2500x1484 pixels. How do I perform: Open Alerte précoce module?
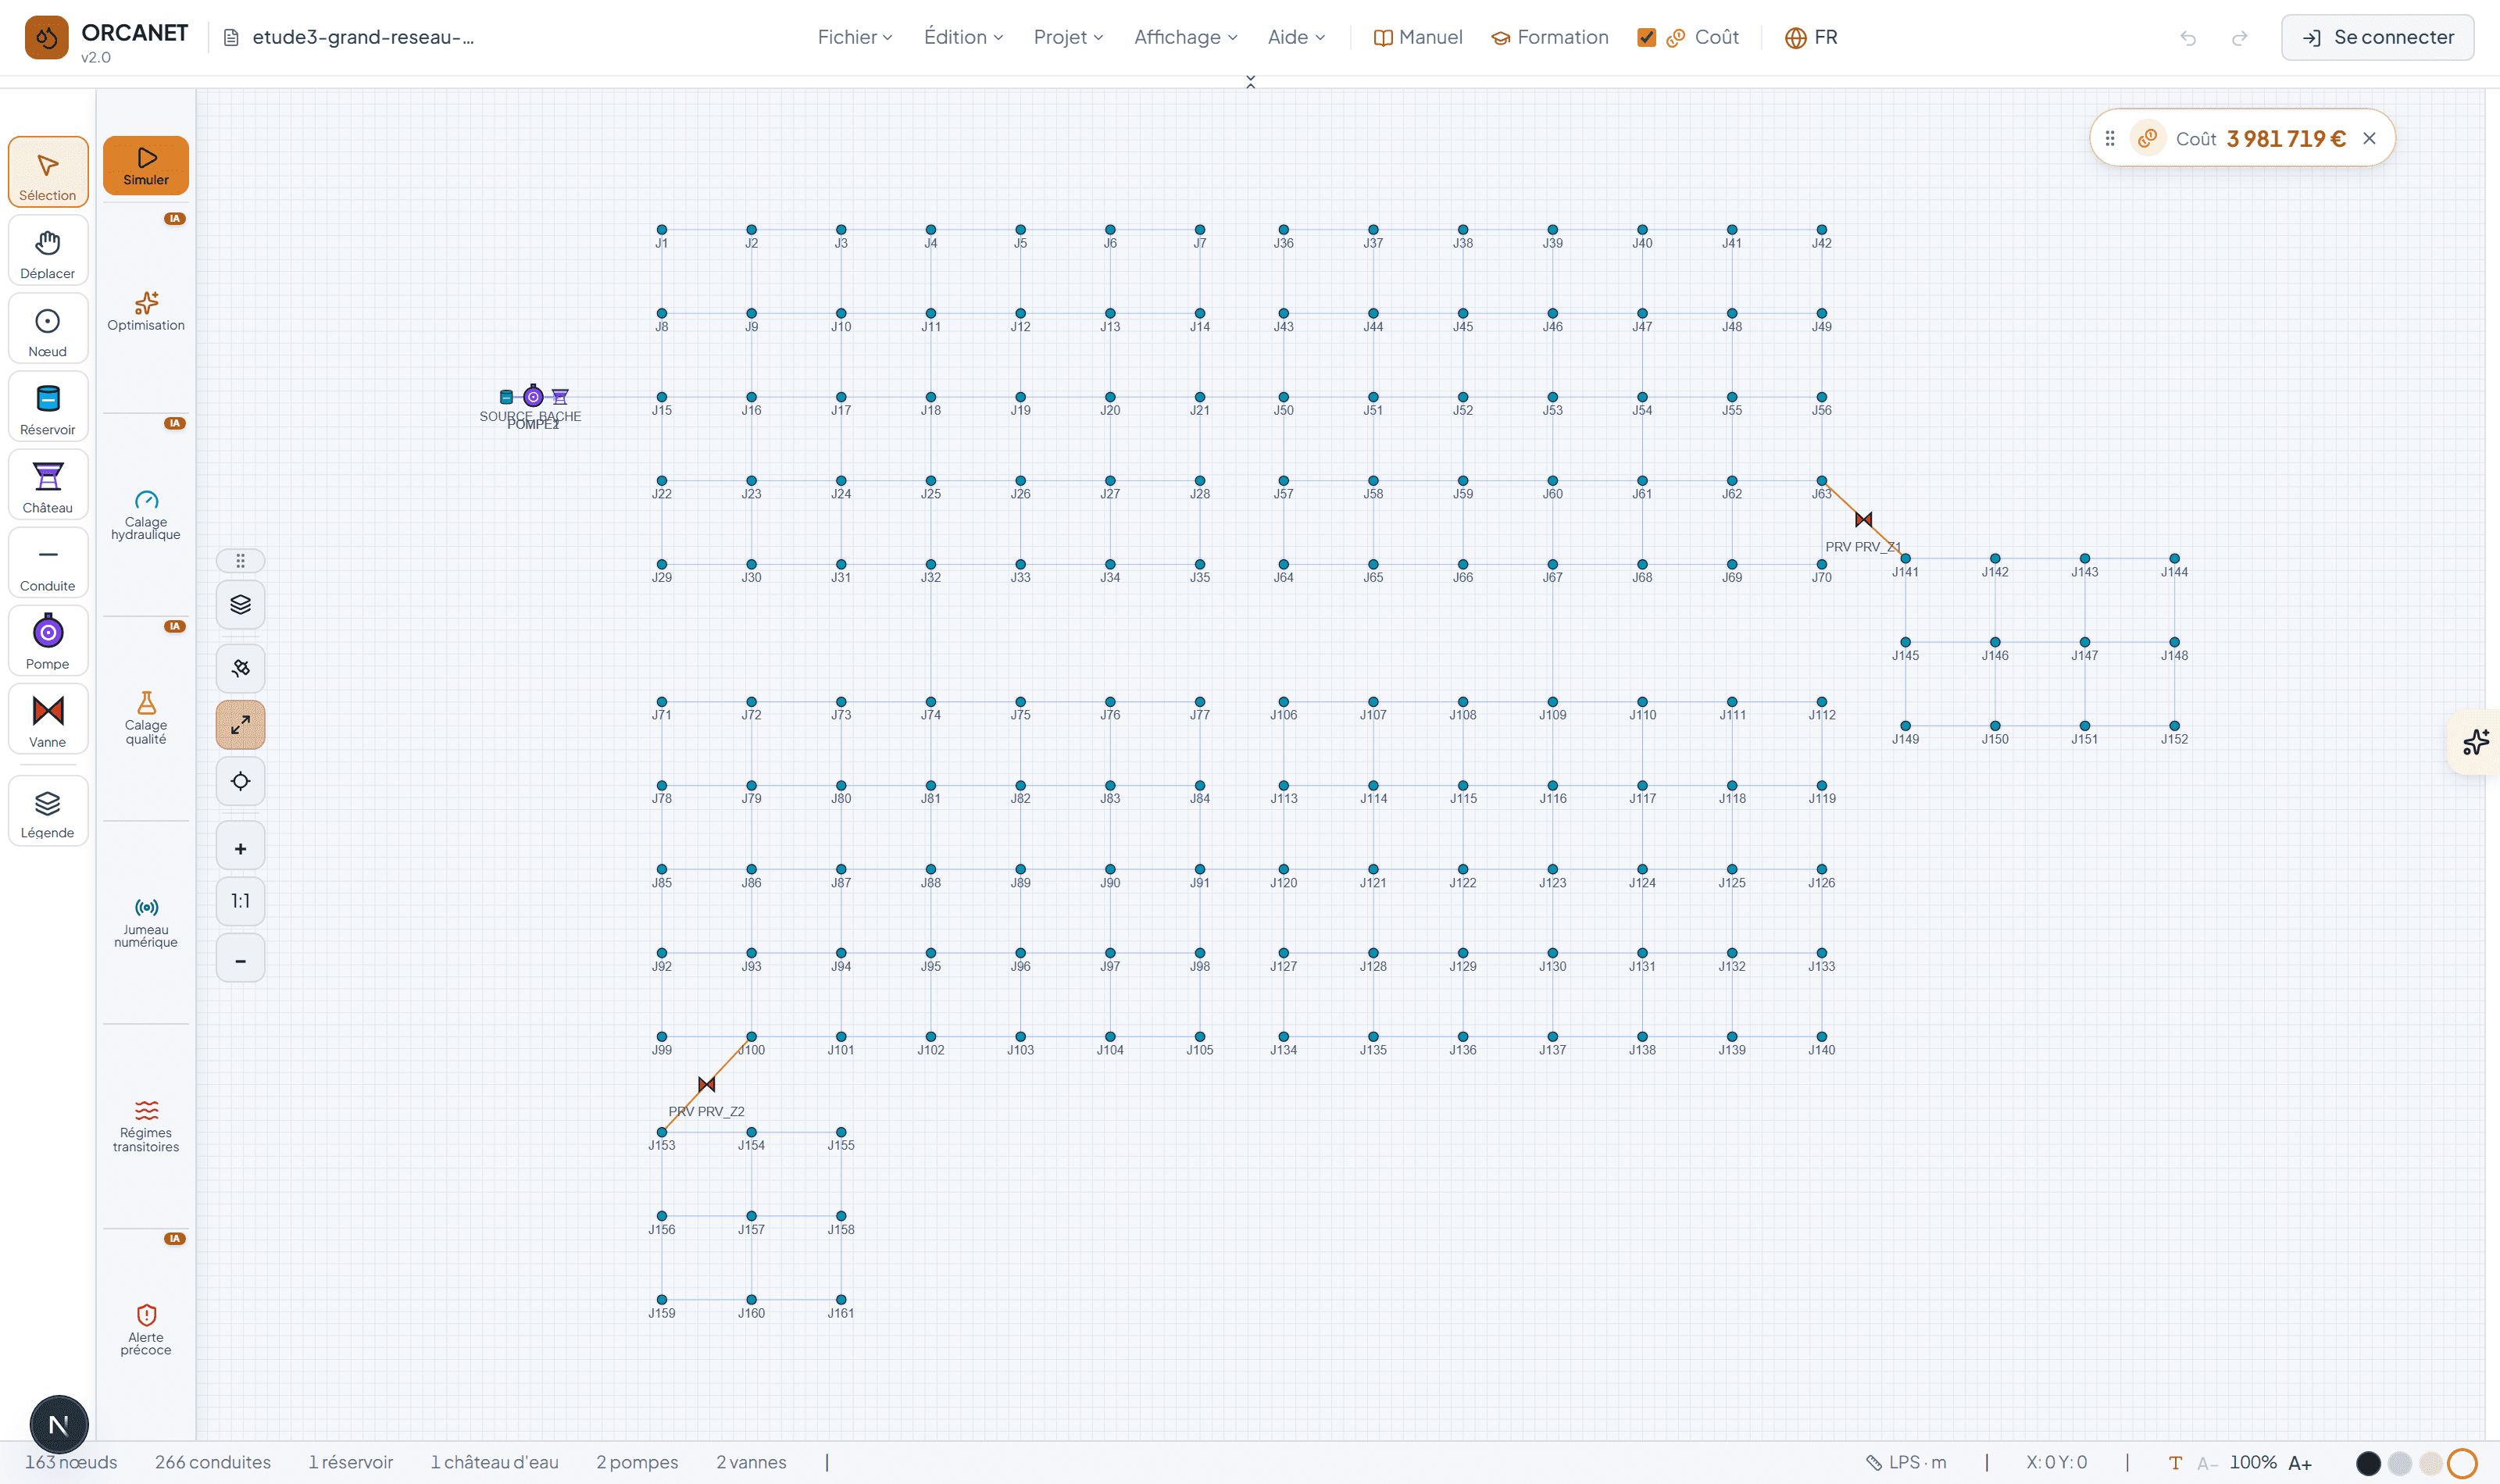point(146,1331)
